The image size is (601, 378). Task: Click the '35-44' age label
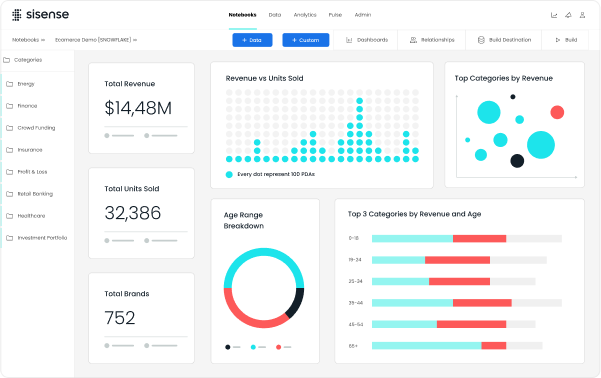coord(355,303)
